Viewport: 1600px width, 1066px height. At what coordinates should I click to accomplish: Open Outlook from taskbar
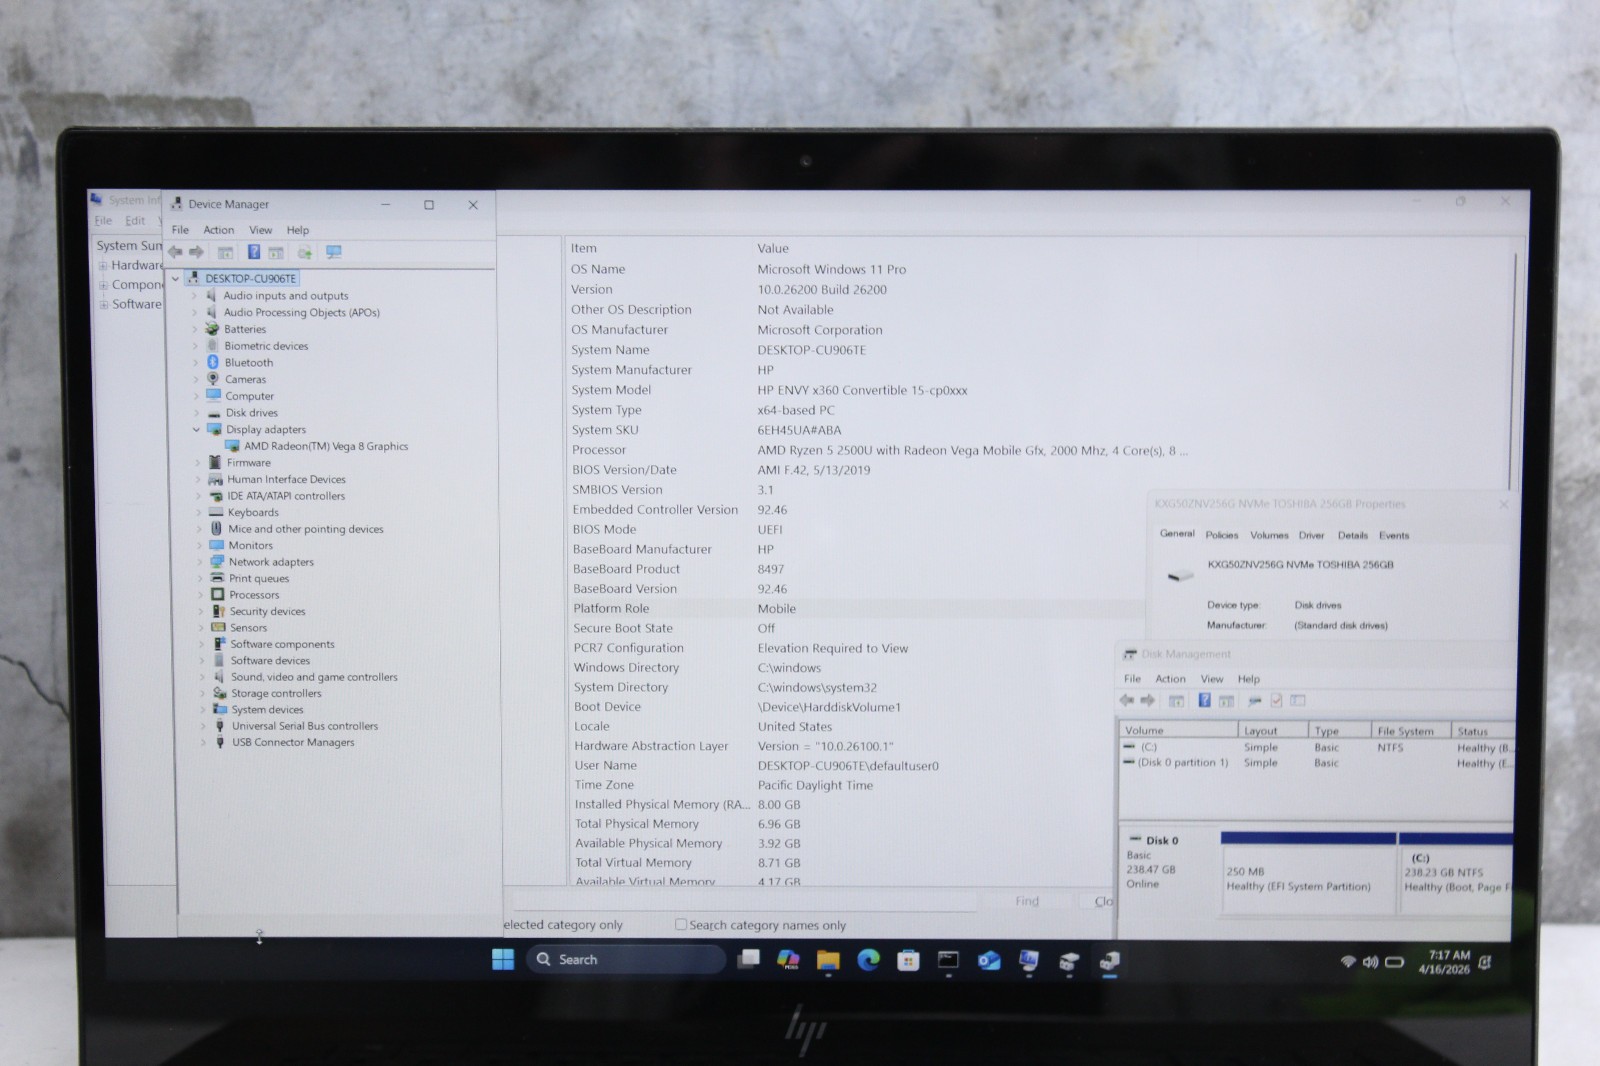point(989,961)
